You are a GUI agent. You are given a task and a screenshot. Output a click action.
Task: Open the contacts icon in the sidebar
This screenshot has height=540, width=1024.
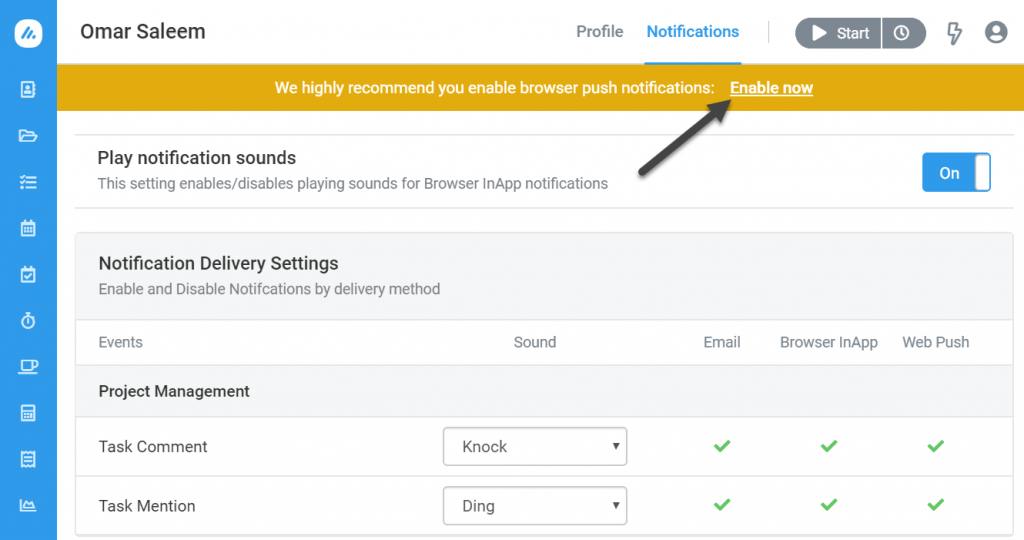coord(28,89)
